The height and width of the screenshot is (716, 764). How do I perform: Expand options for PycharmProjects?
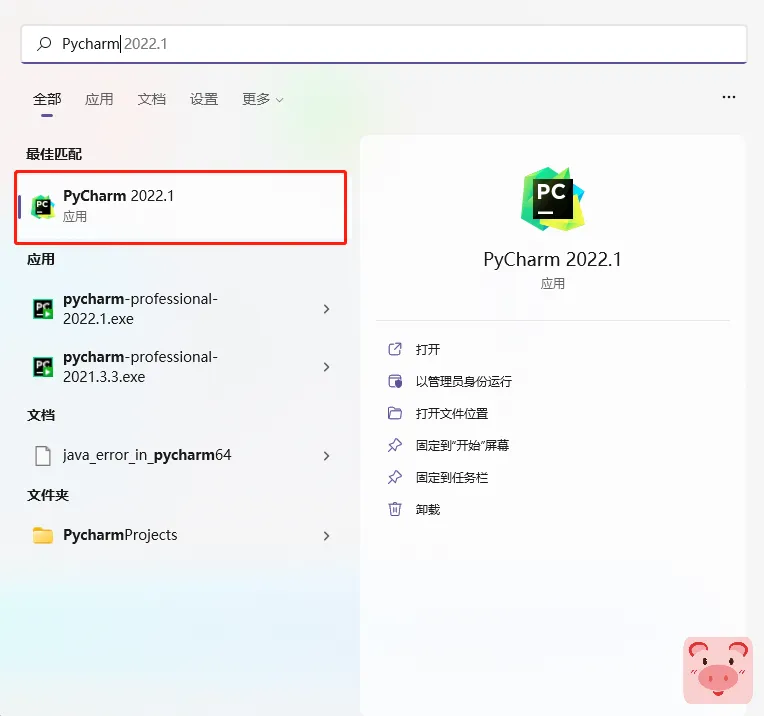click(x=326, y=536)
